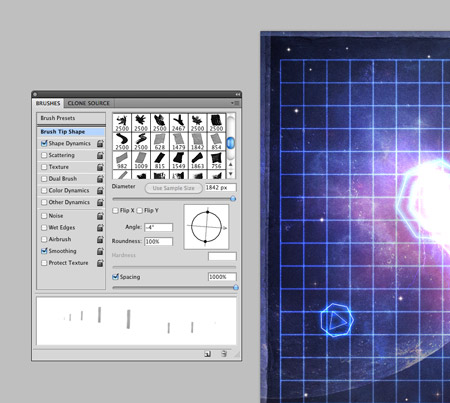The height and width of the screenshot is (403, 450).
Task: Turn on the Texture checkbox
Action: pyautogui.click(x=44, y=167)
